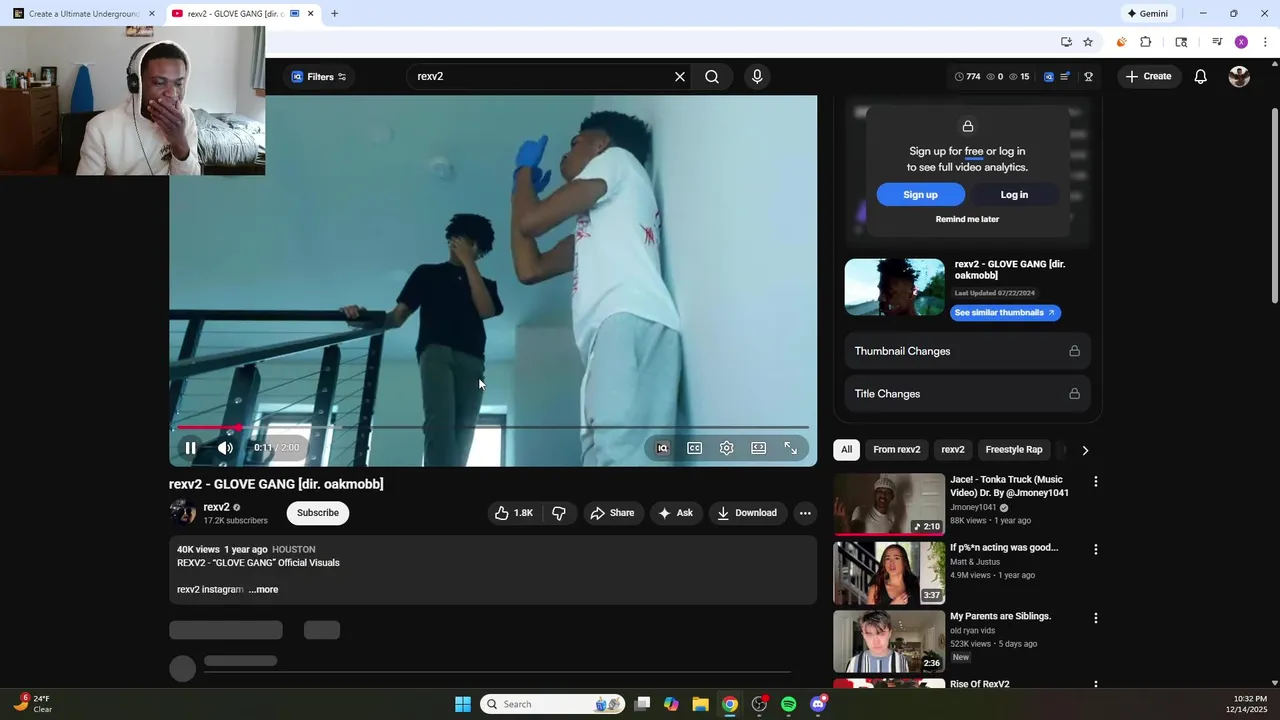Click Remind me later
Viewport: 1280px width, 720px height.
pyautogui.click(x=967, y=219)
